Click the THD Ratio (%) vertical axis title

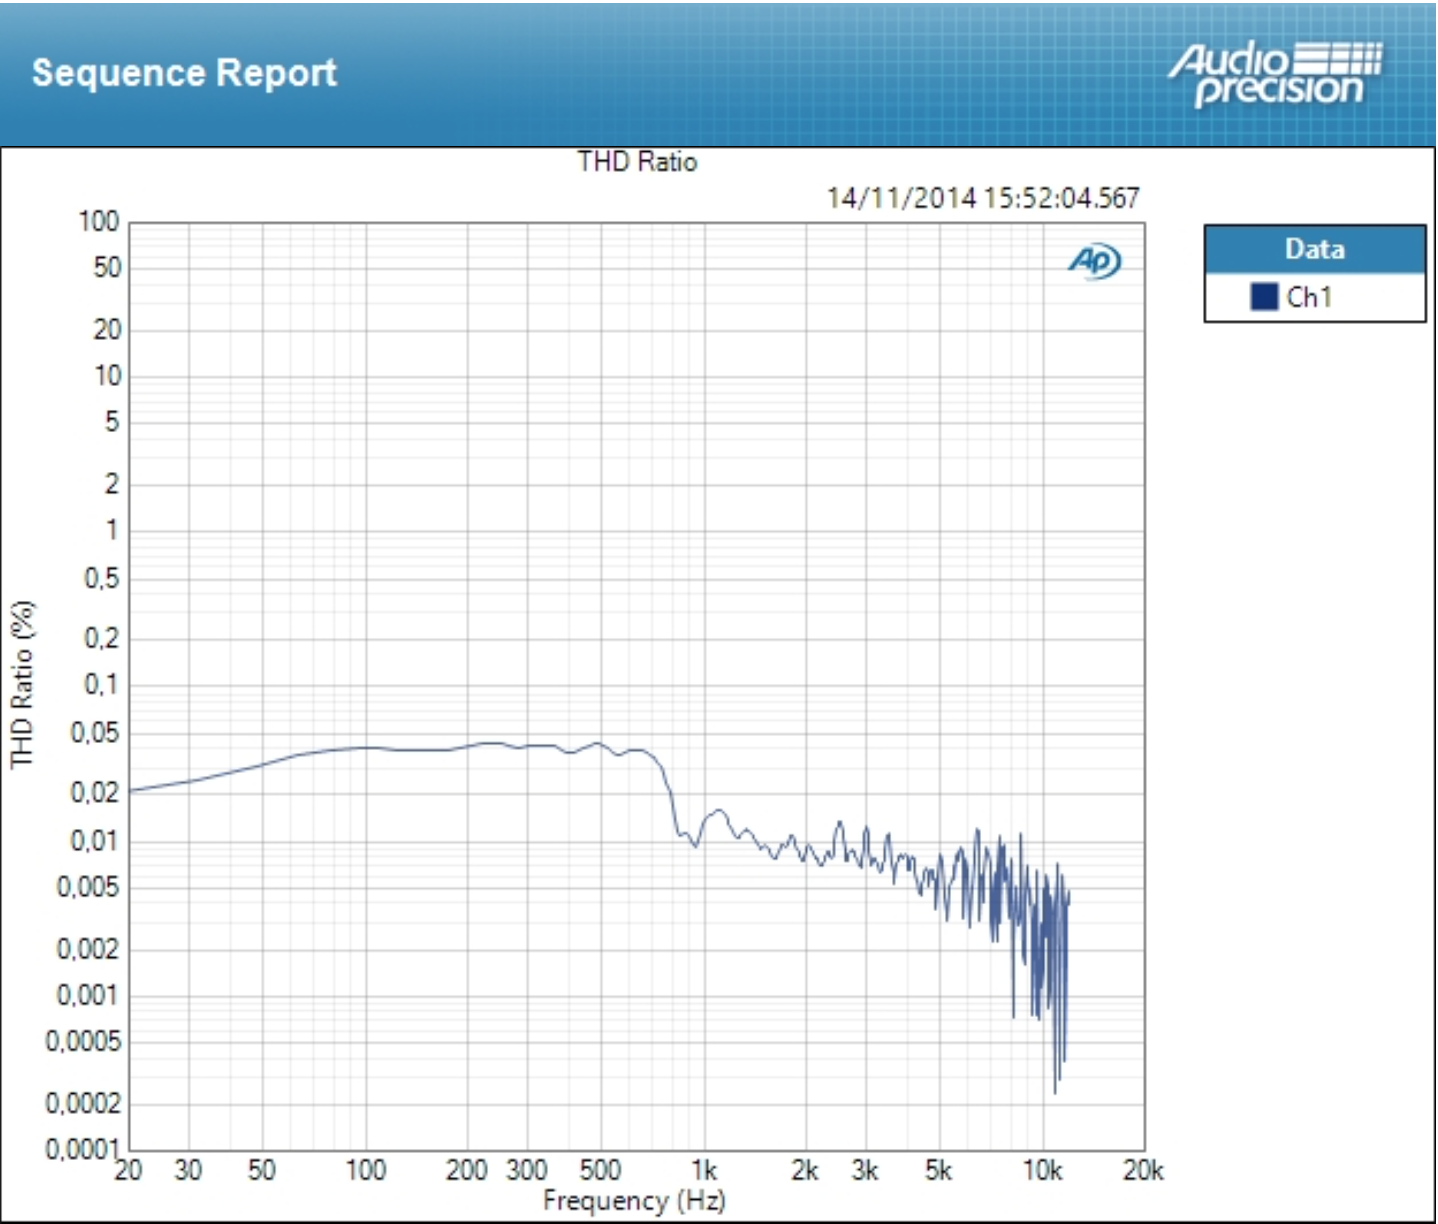coord(22,684)
